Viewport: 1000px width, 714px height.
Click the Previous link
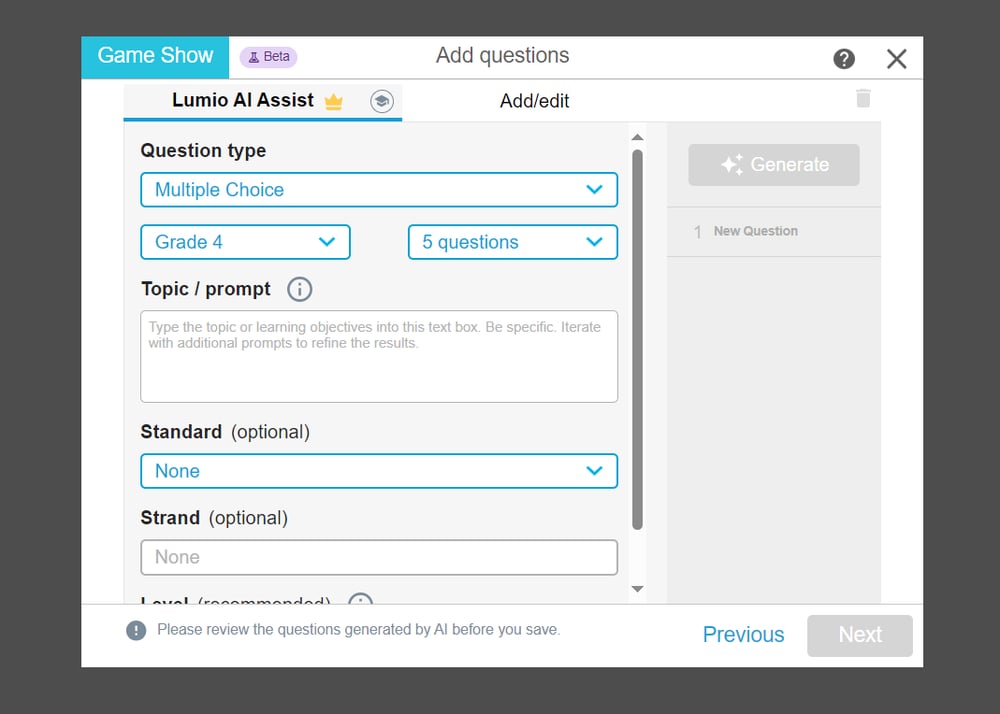743,635
